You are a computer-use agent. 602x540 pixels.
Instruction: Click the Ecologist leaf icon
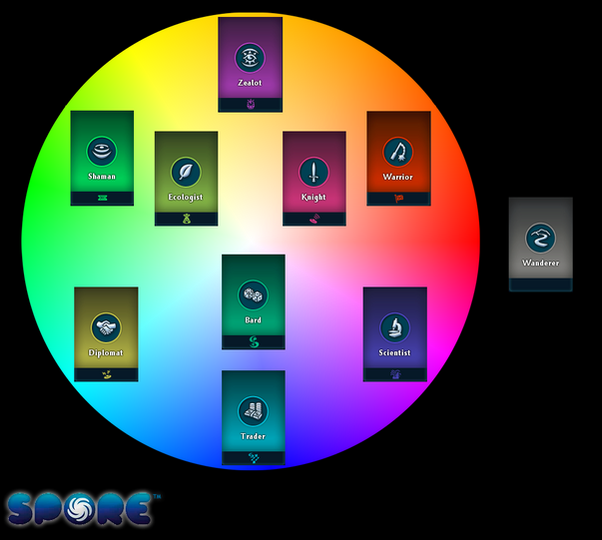click(x=186, y=172)
